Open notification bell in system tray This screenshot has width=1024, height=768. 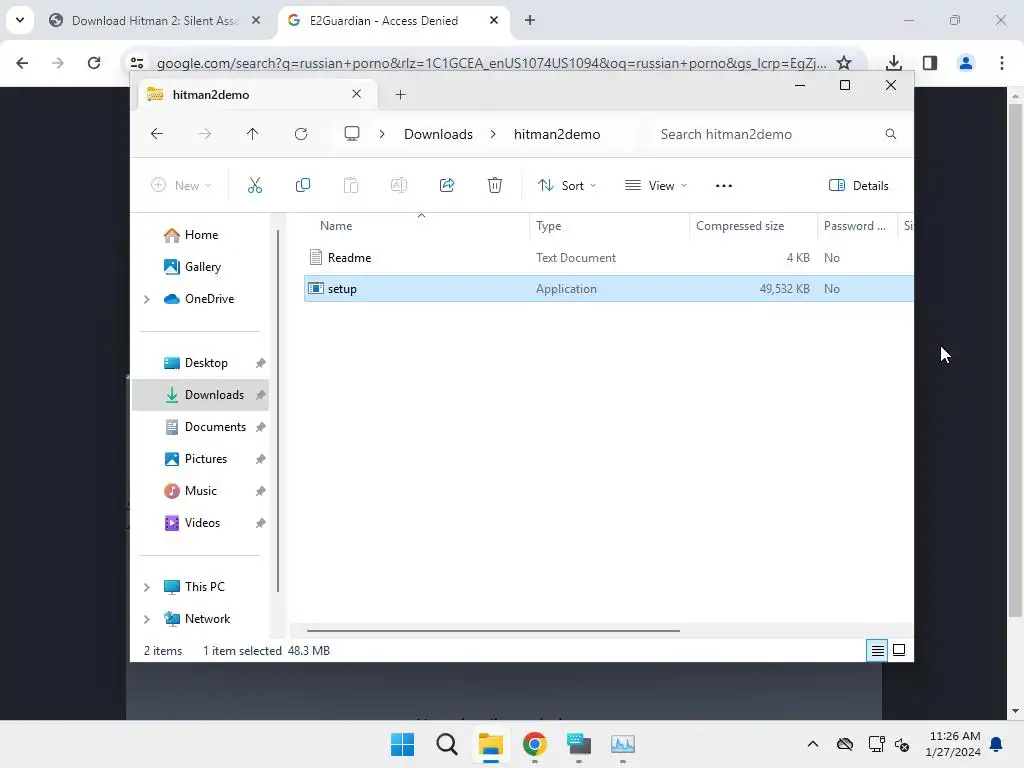(996, 744)
